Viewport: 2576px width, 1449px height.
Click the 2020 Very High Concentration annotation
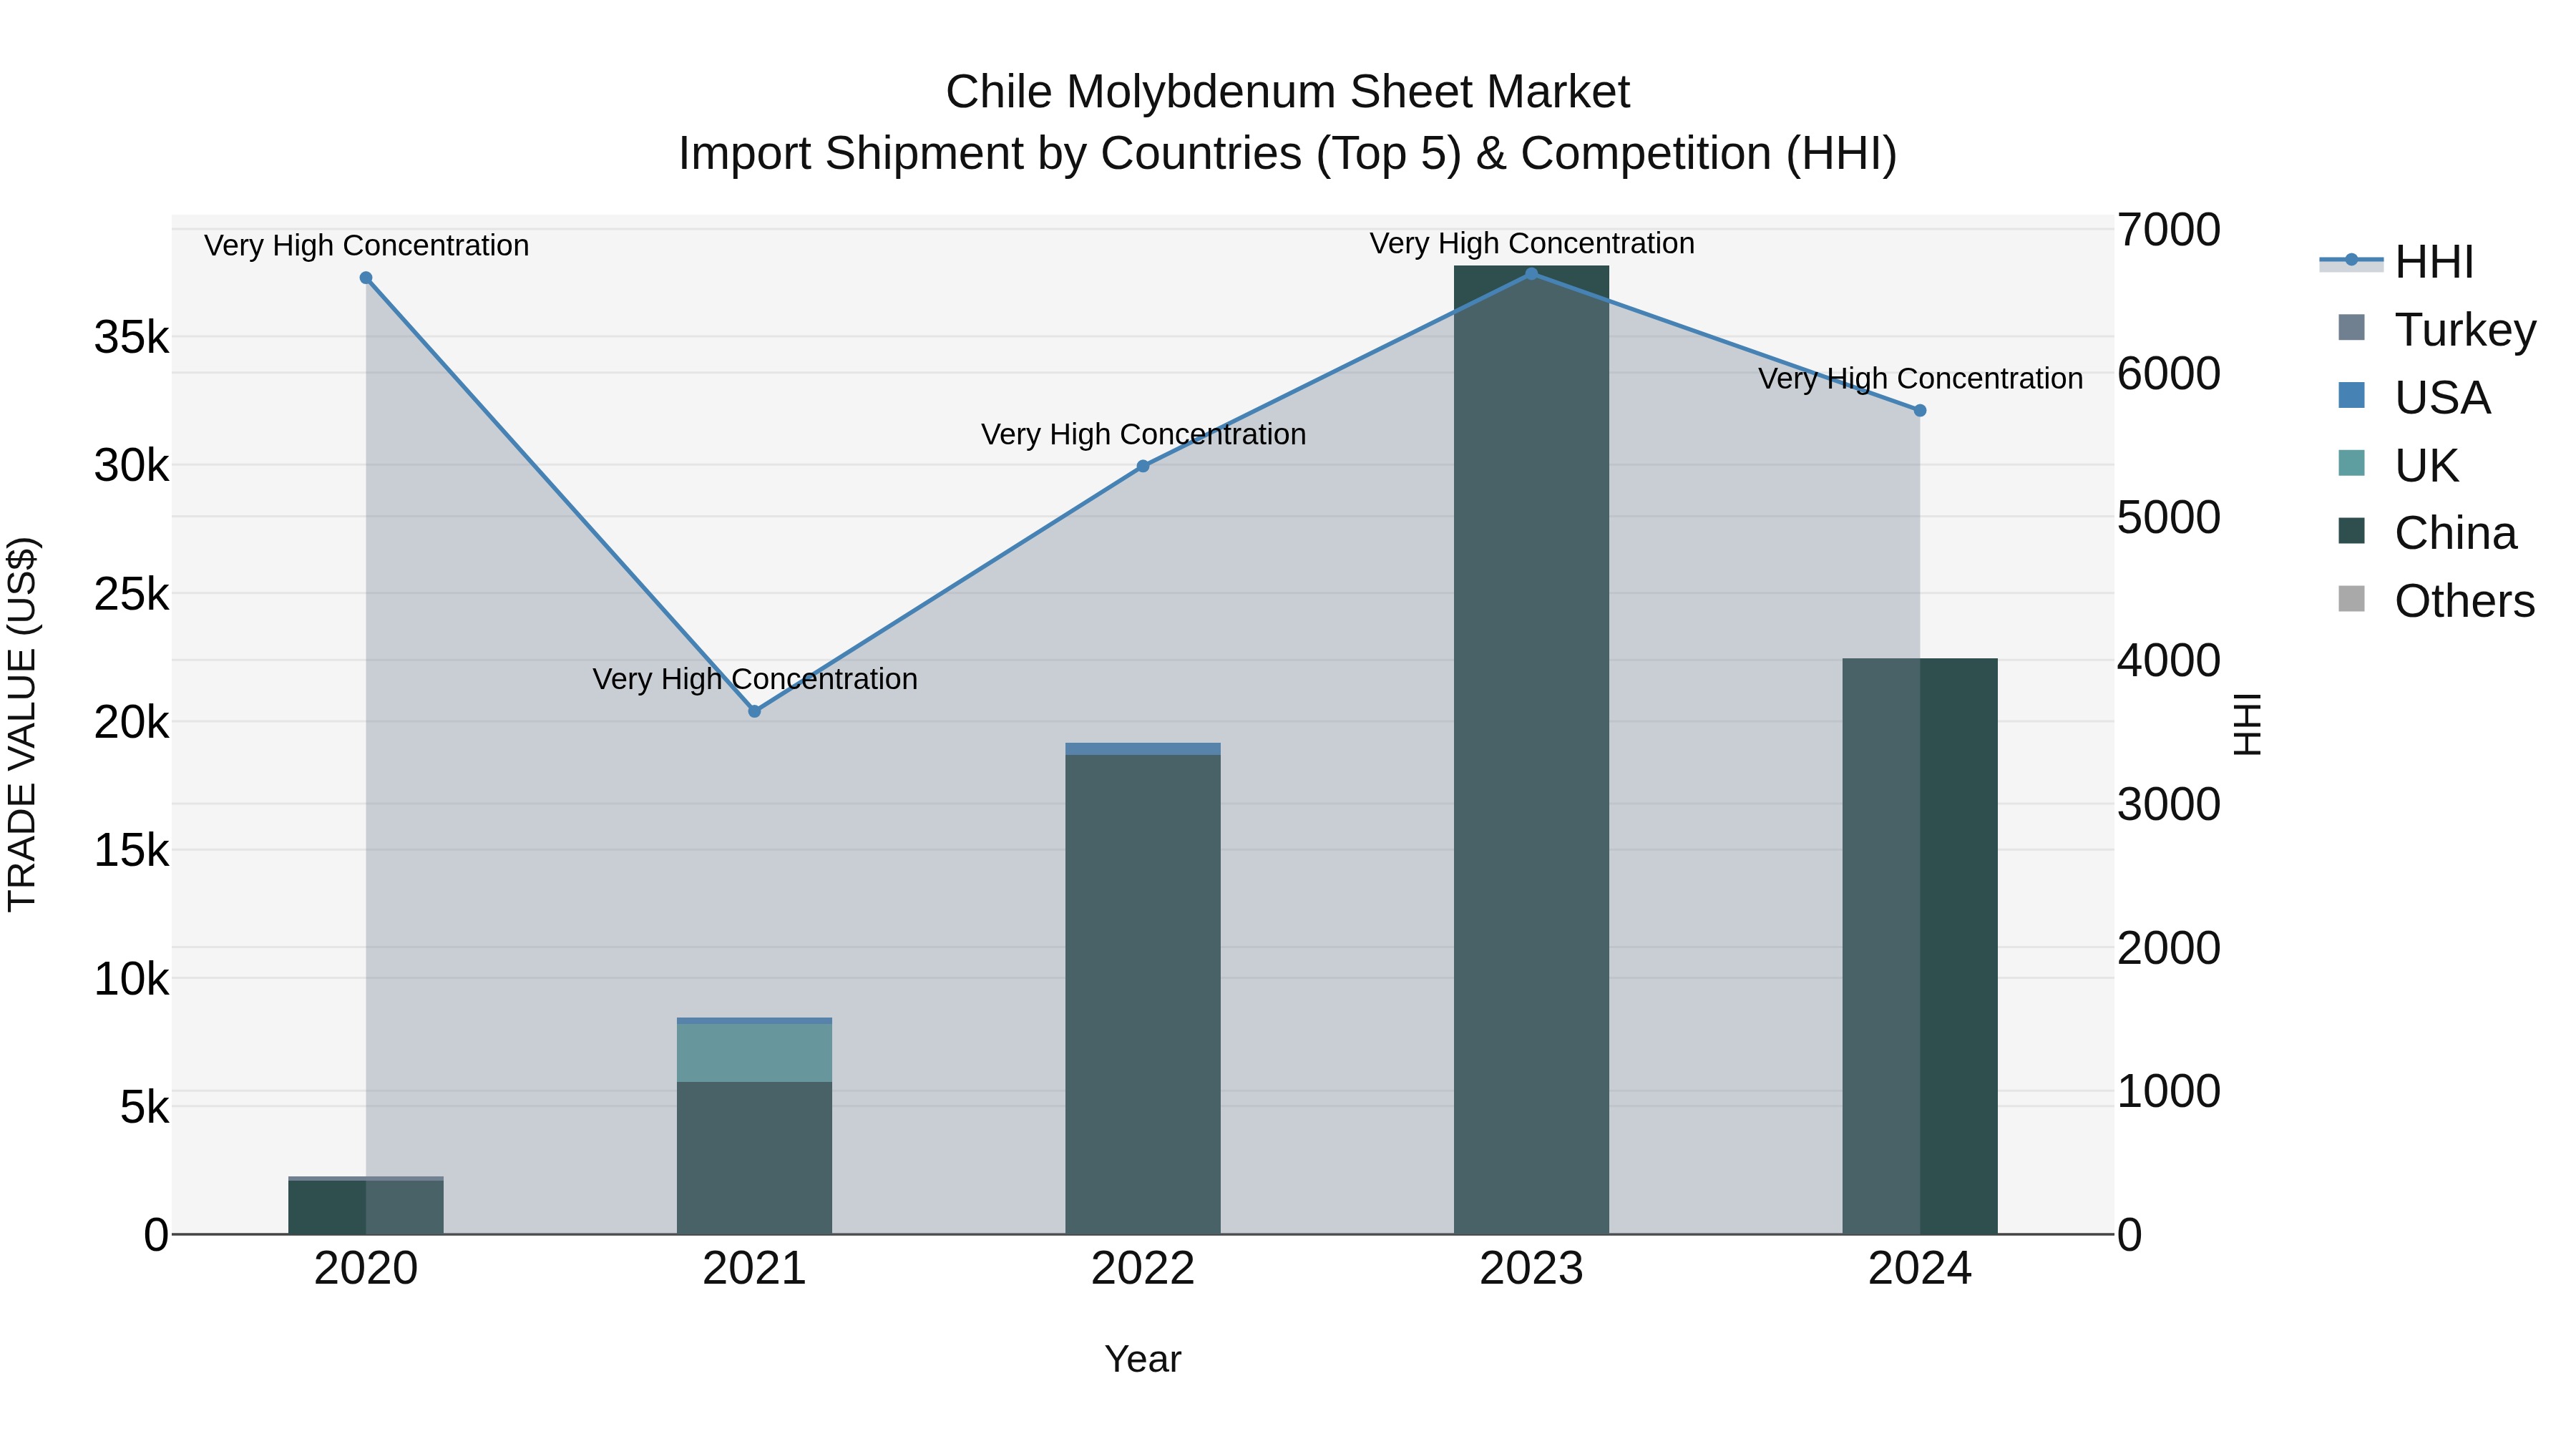[366, 246]
